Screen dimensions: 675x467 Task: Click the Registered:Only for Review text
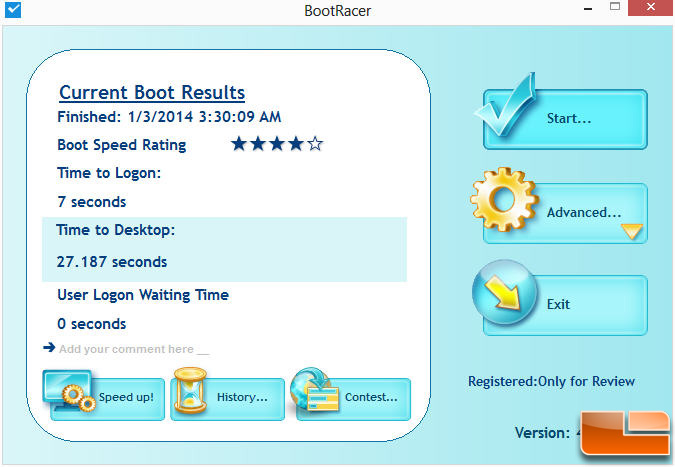click(551, 381)
